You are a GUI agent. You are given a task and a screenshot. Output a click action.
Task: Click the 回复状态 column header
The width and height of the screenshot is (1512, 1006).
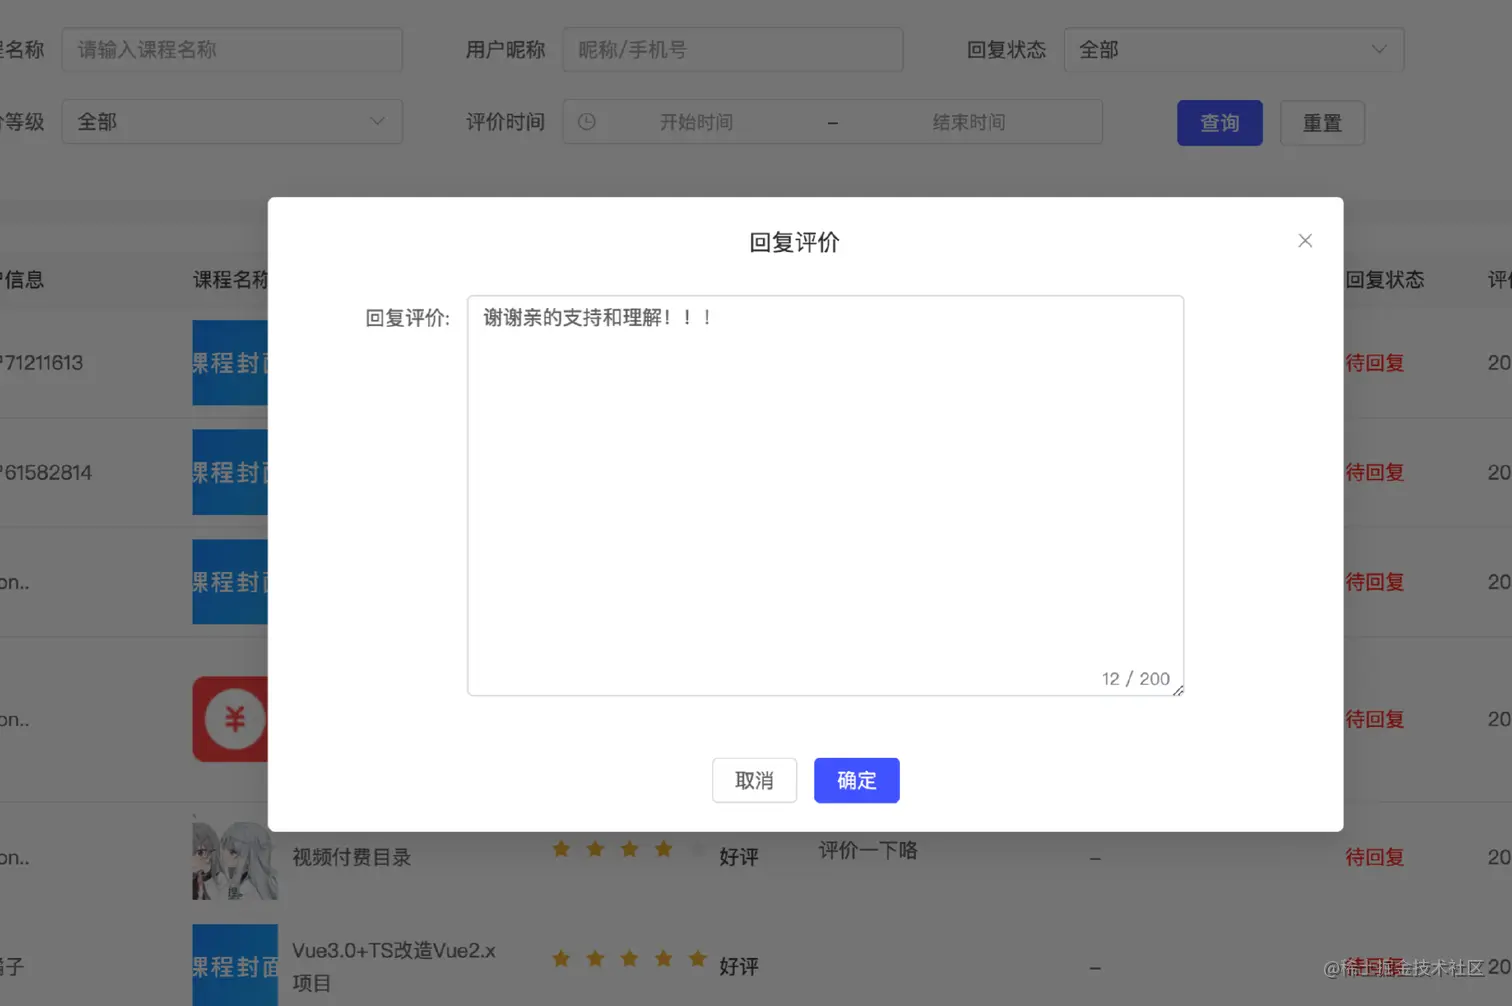(x=1385, y=280)
